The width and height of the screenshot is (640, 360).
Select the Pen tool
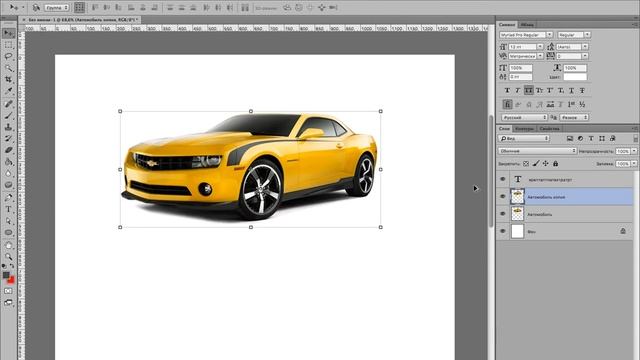[9, 198]
